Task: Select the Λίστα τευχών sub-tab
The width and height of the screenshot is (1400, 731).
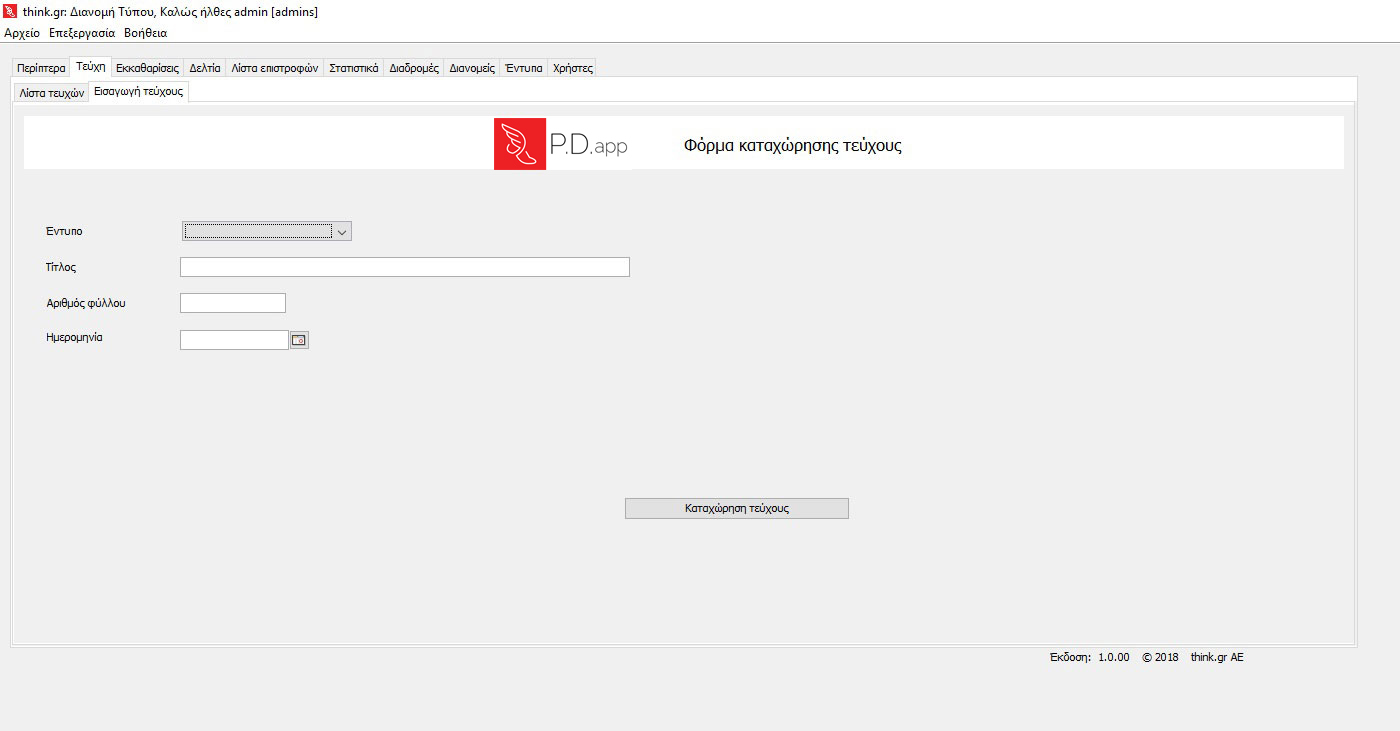Action: 51,93
